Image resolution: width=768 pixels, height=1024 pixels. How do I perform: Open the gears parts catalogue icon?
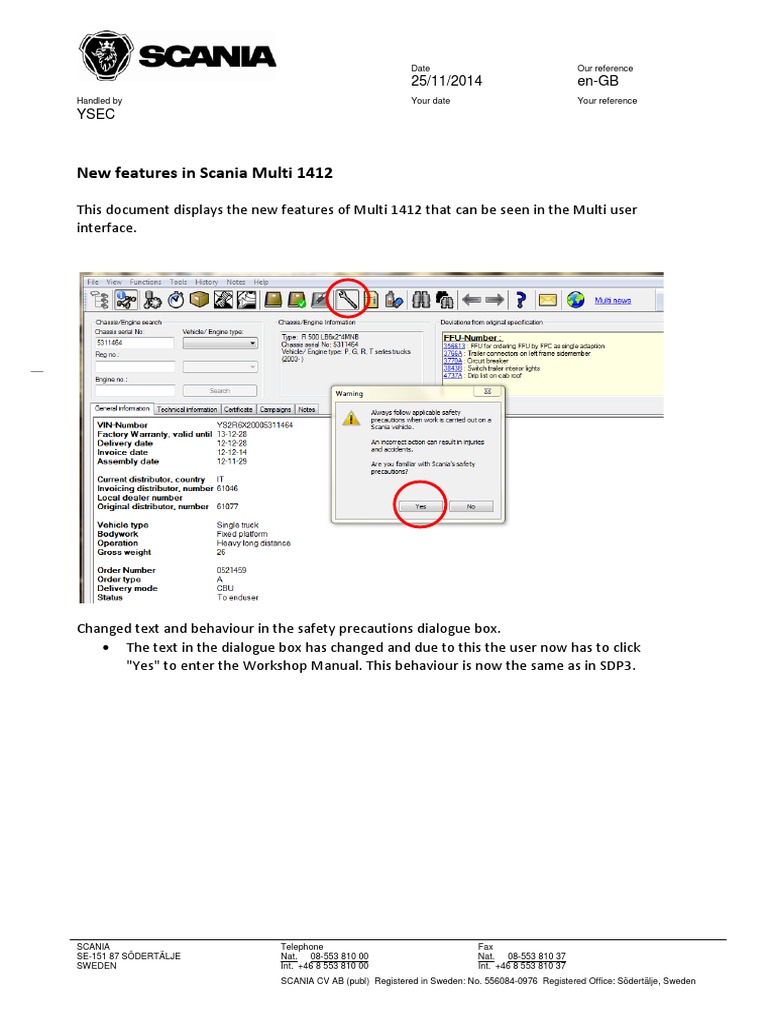[152, 300]
